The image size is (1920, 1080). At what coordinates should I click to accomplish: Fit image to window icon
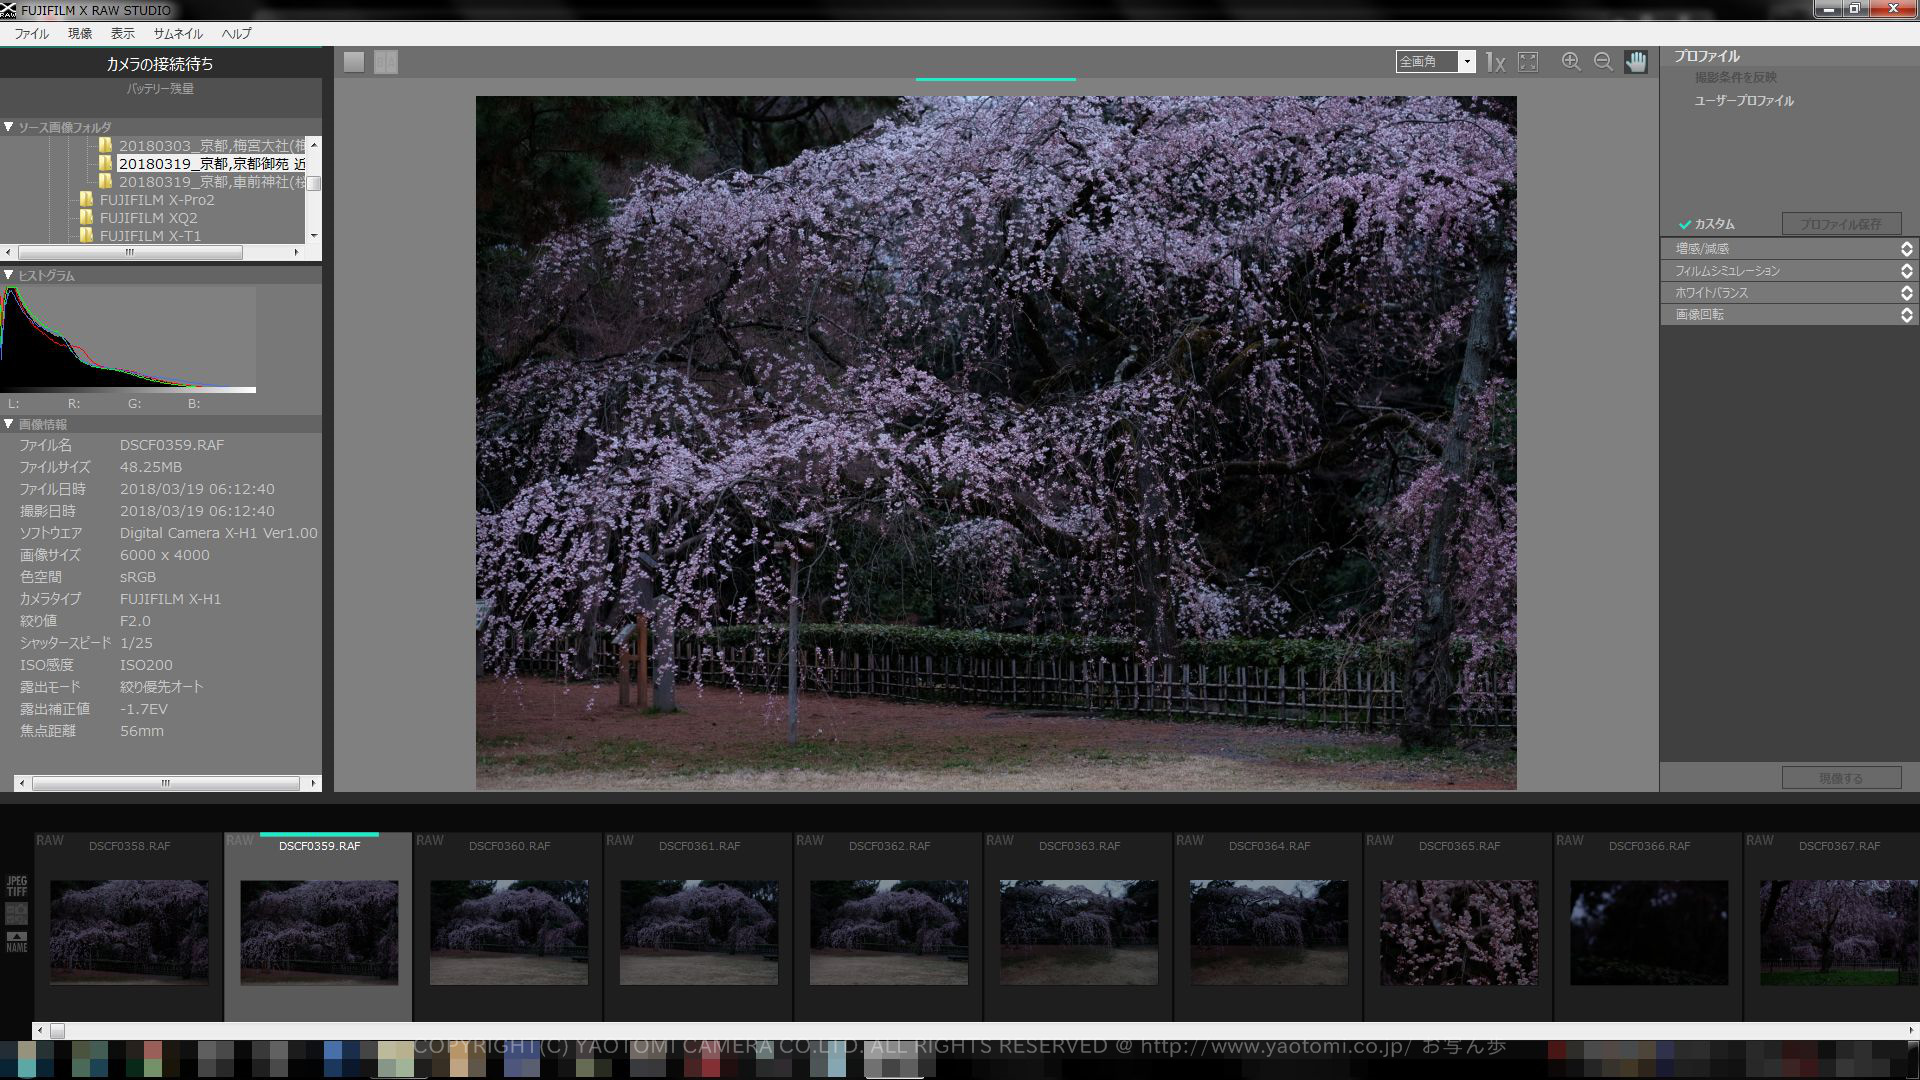(x=1528, y=62)
